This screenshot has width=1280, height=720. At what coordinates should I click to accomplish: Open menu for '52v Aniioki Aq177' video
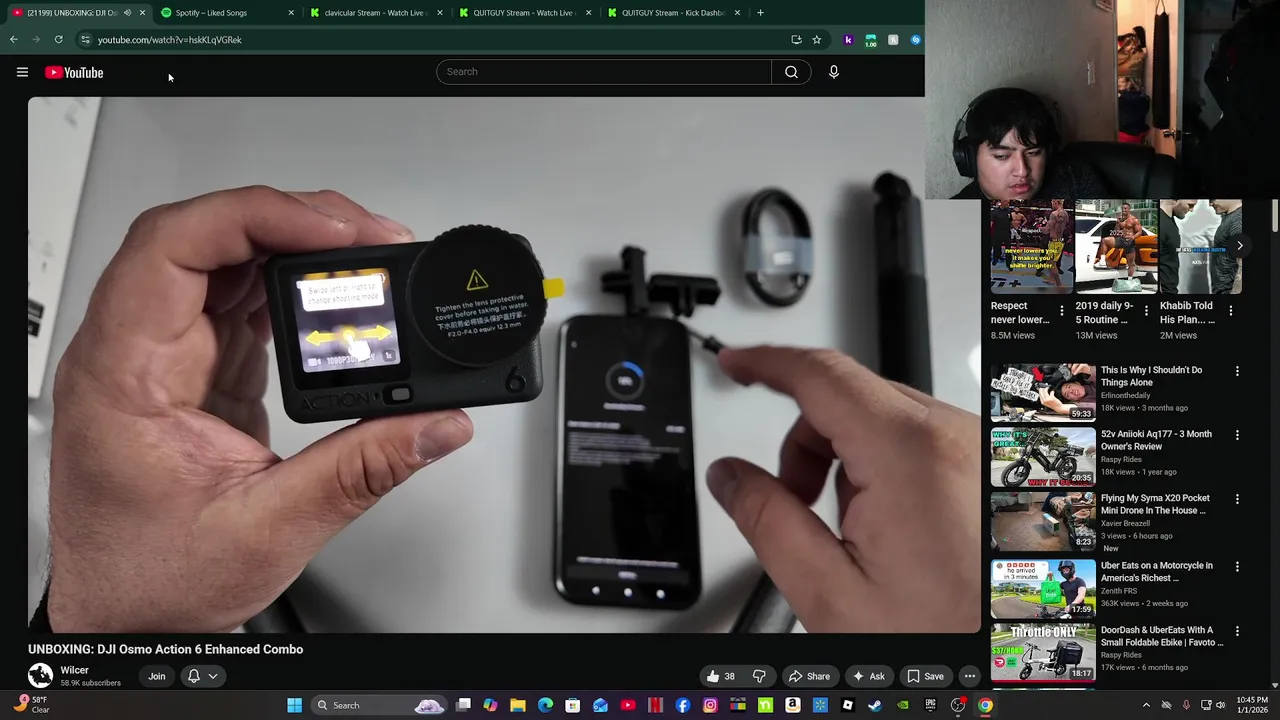(1237, 435)
